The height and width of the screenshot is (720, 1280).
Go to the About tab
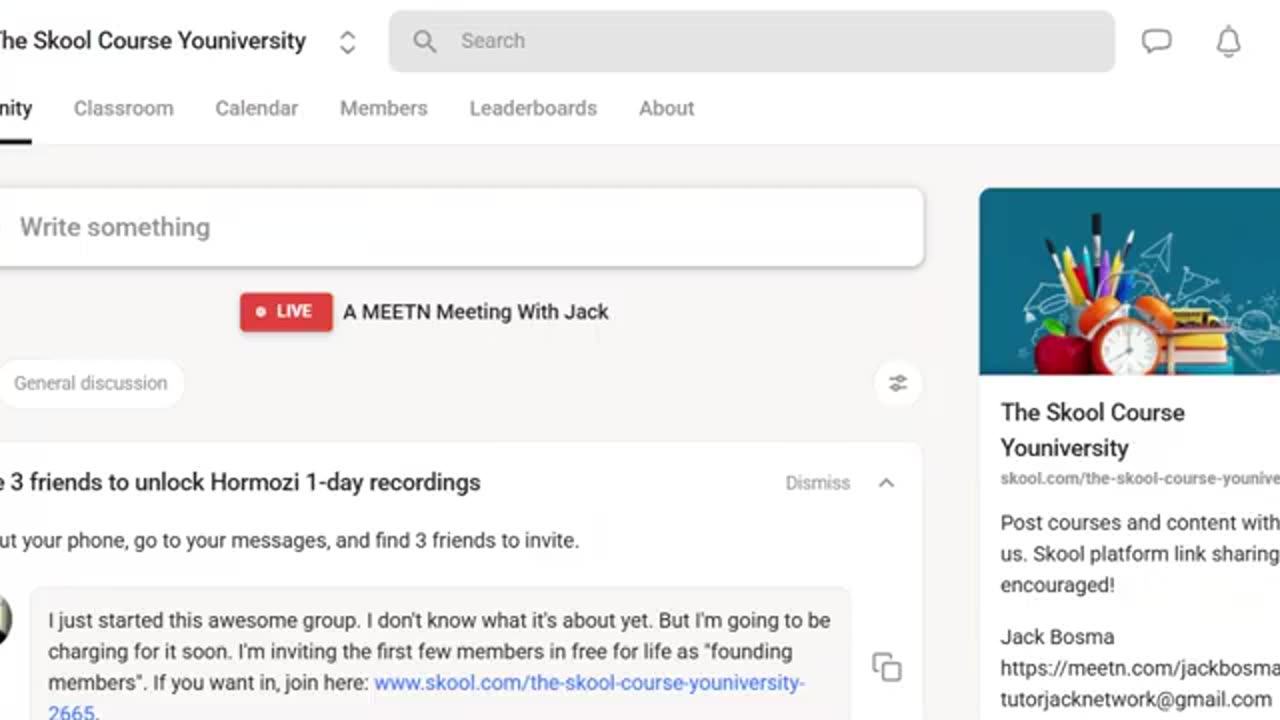click(667, 108)
